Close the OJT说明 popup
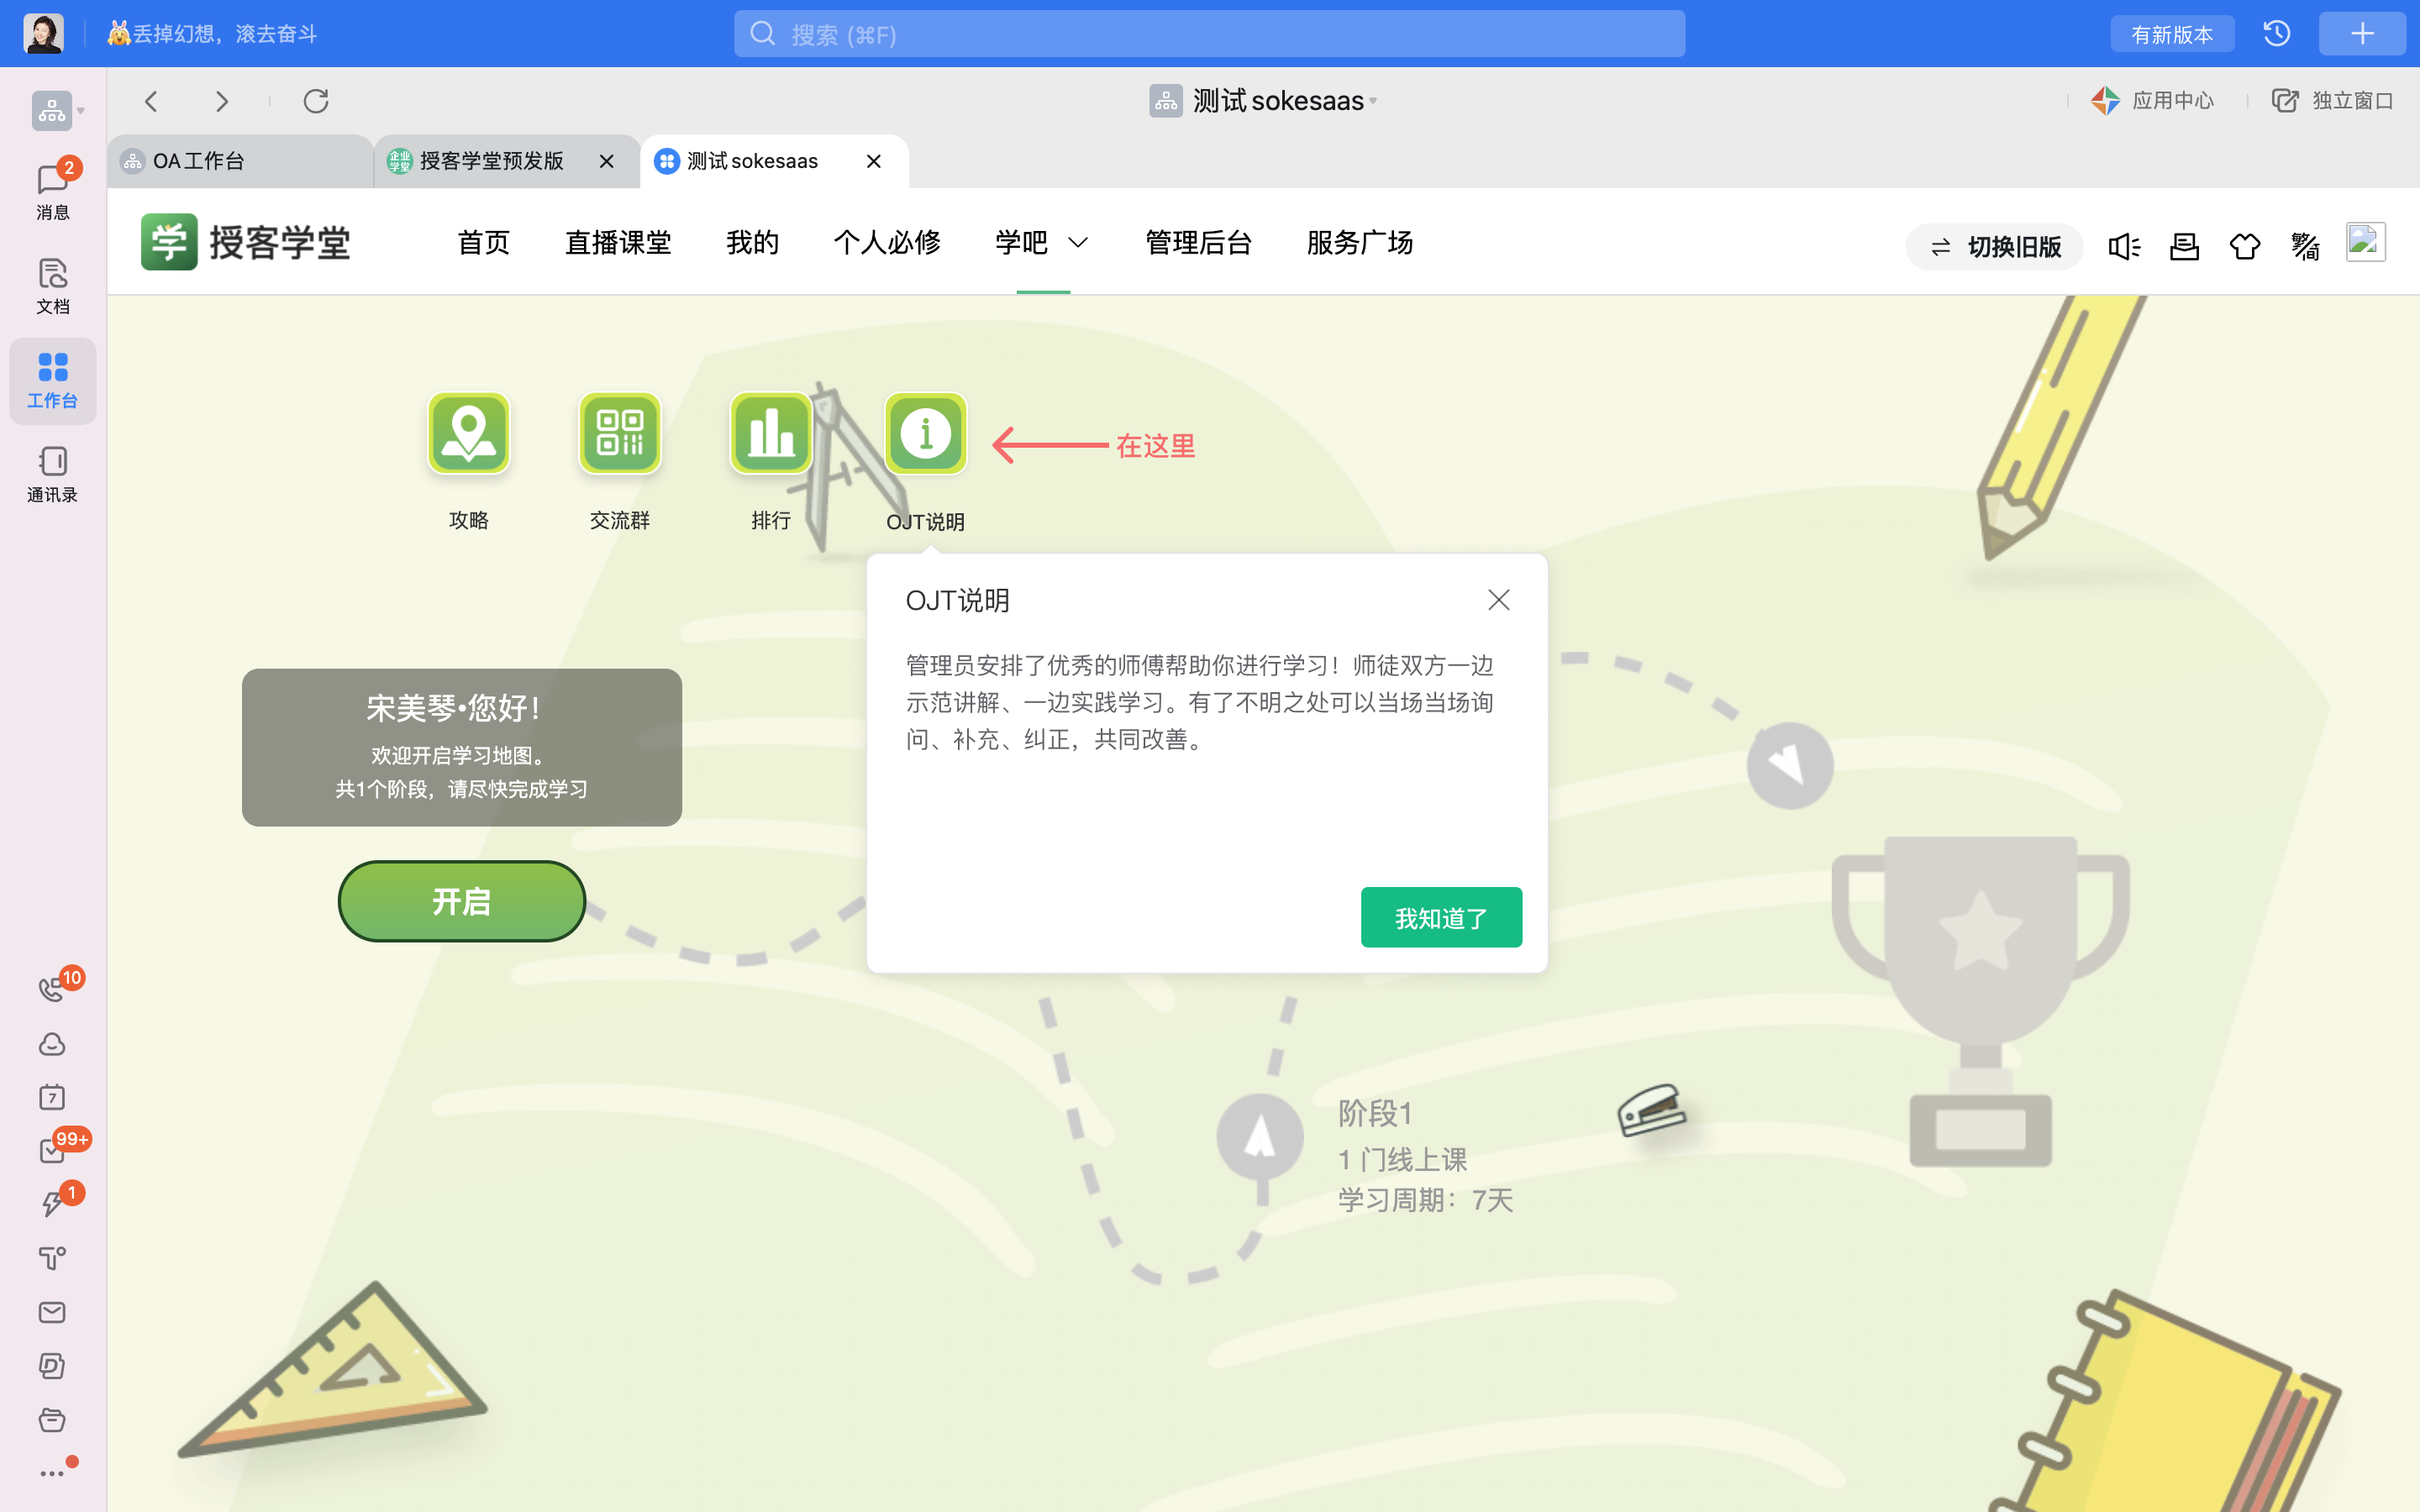Screen dimensions: 2420x1512 click(1497, 600)
